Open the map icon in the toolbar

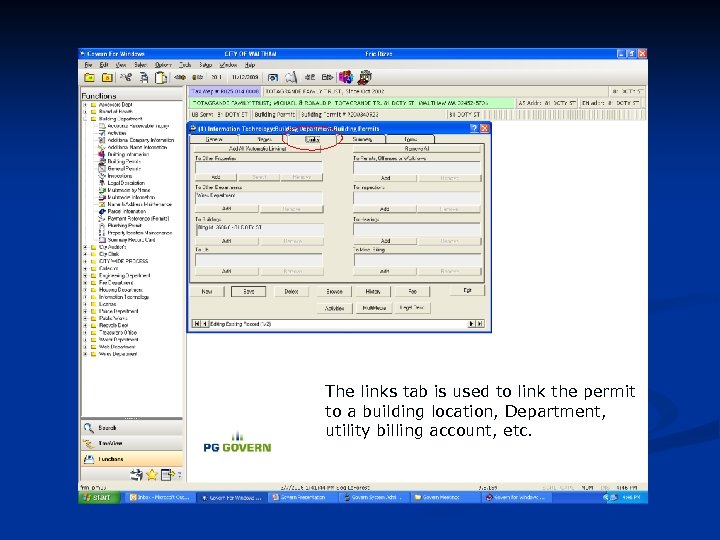point(291,77)
